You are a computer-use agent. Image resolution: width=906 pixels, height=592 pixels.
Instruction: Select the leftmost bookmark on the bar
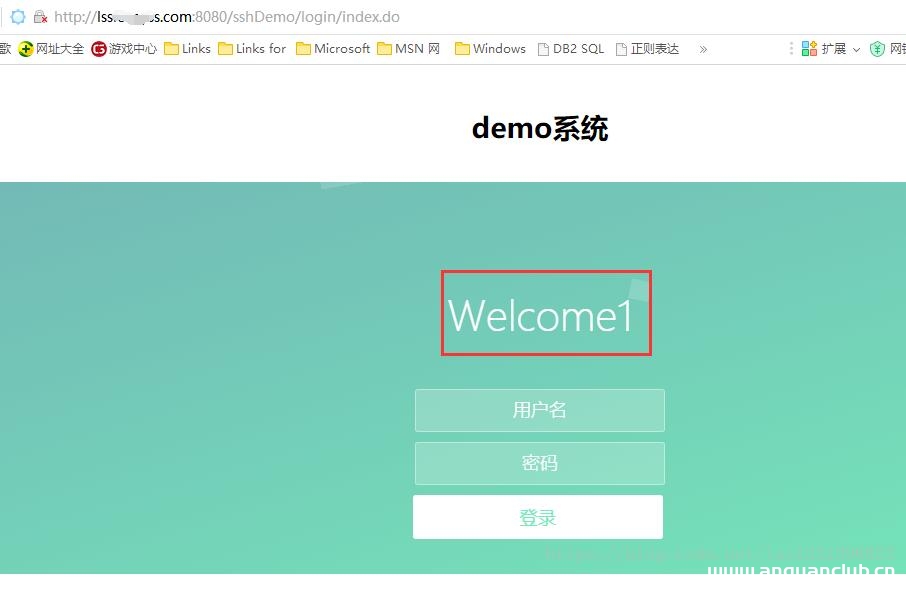5,48
